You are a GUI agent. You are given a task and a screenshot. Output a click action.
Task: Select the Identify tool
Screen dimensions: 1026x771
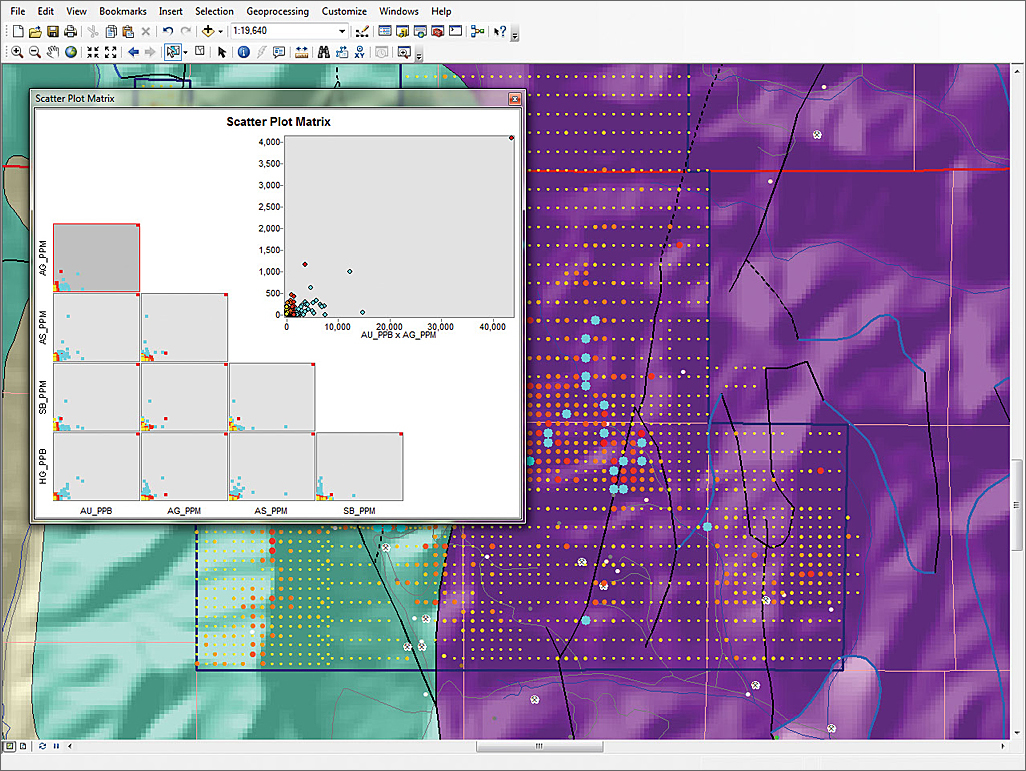(243, 52)
